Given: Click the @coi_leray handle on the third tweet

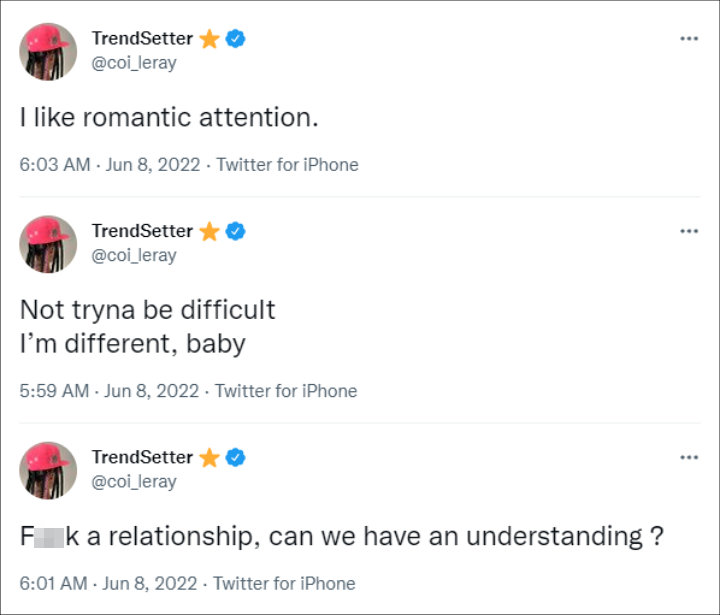Looking at the screenshot, I should pyautogui.click(x=134, y=482).
